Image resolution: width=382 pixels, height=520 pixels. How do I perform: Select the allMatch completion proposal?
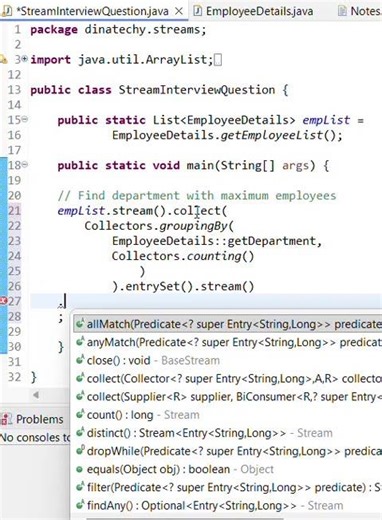pos(228,324)
